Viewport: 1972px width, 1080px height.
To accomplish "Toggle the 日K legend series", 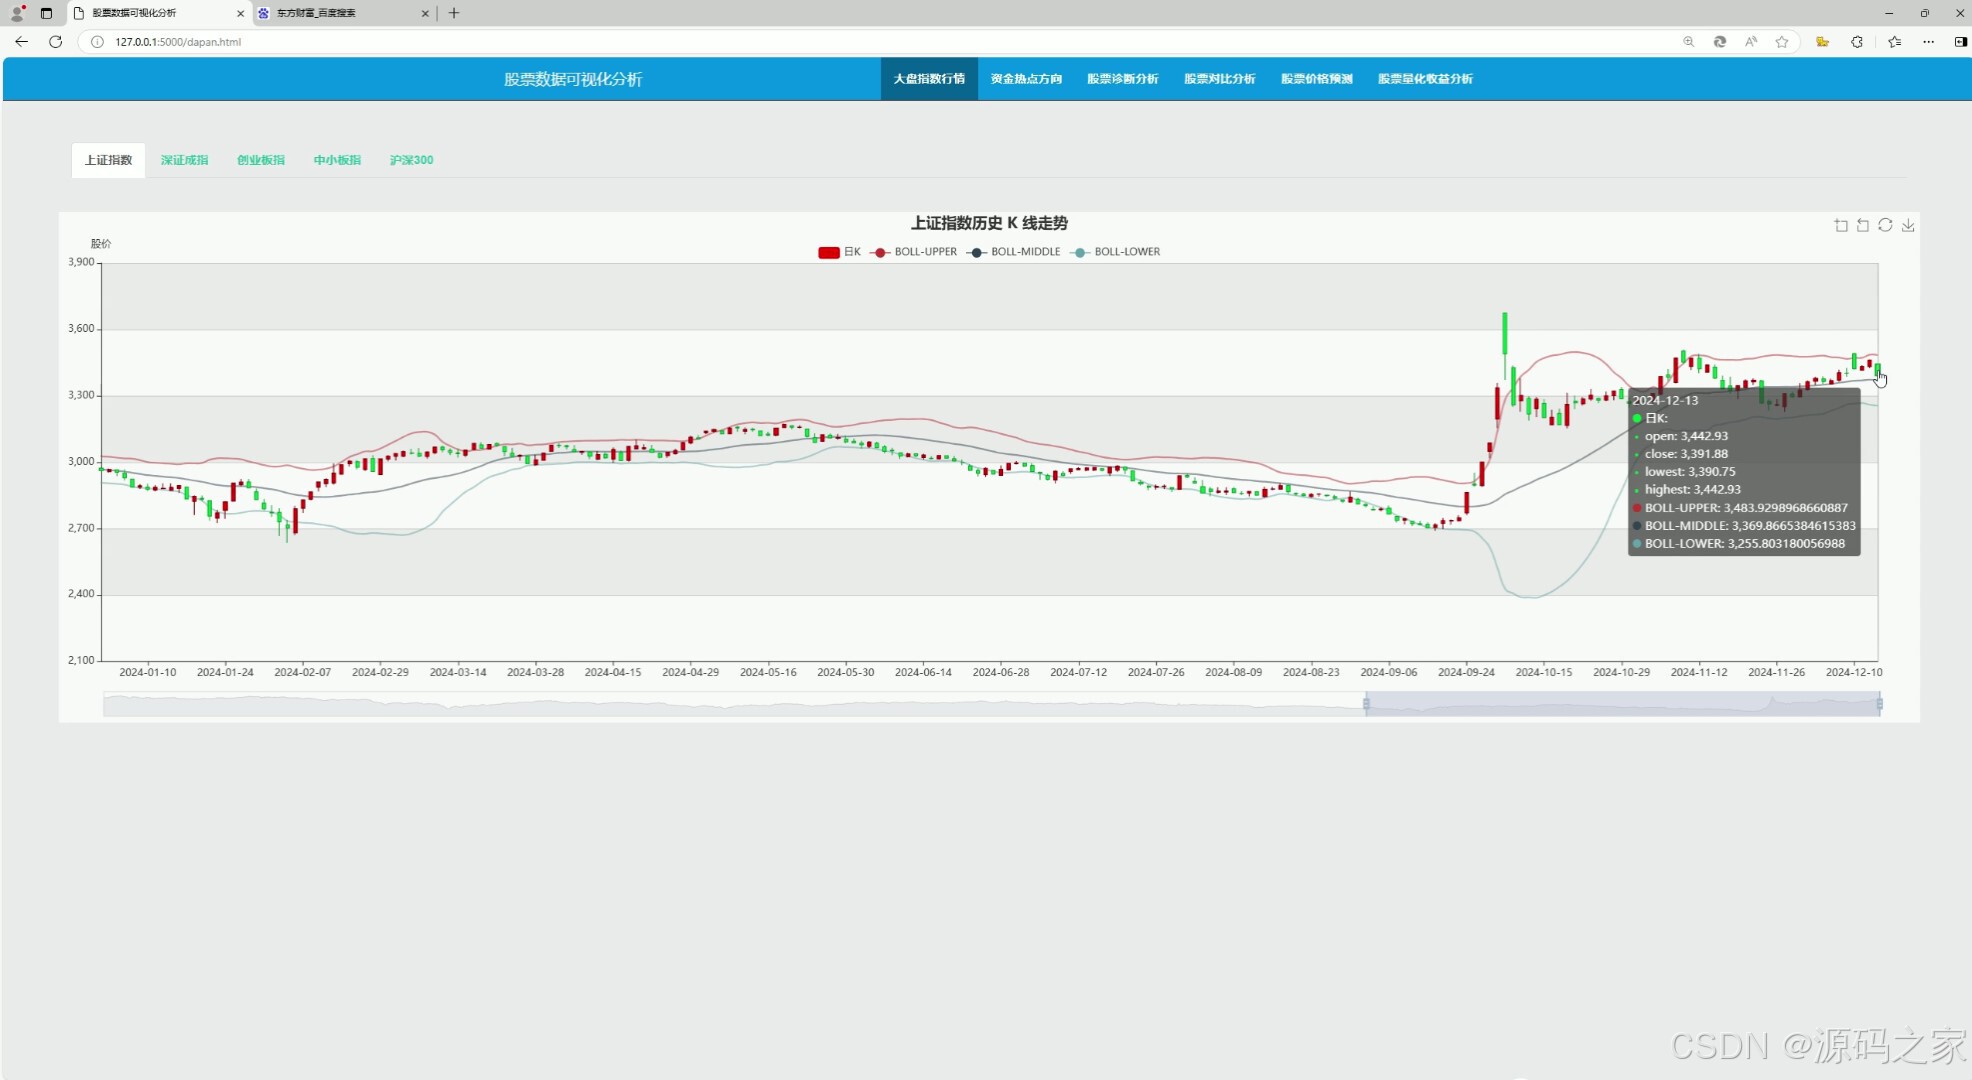I will (x=839, y=252).
